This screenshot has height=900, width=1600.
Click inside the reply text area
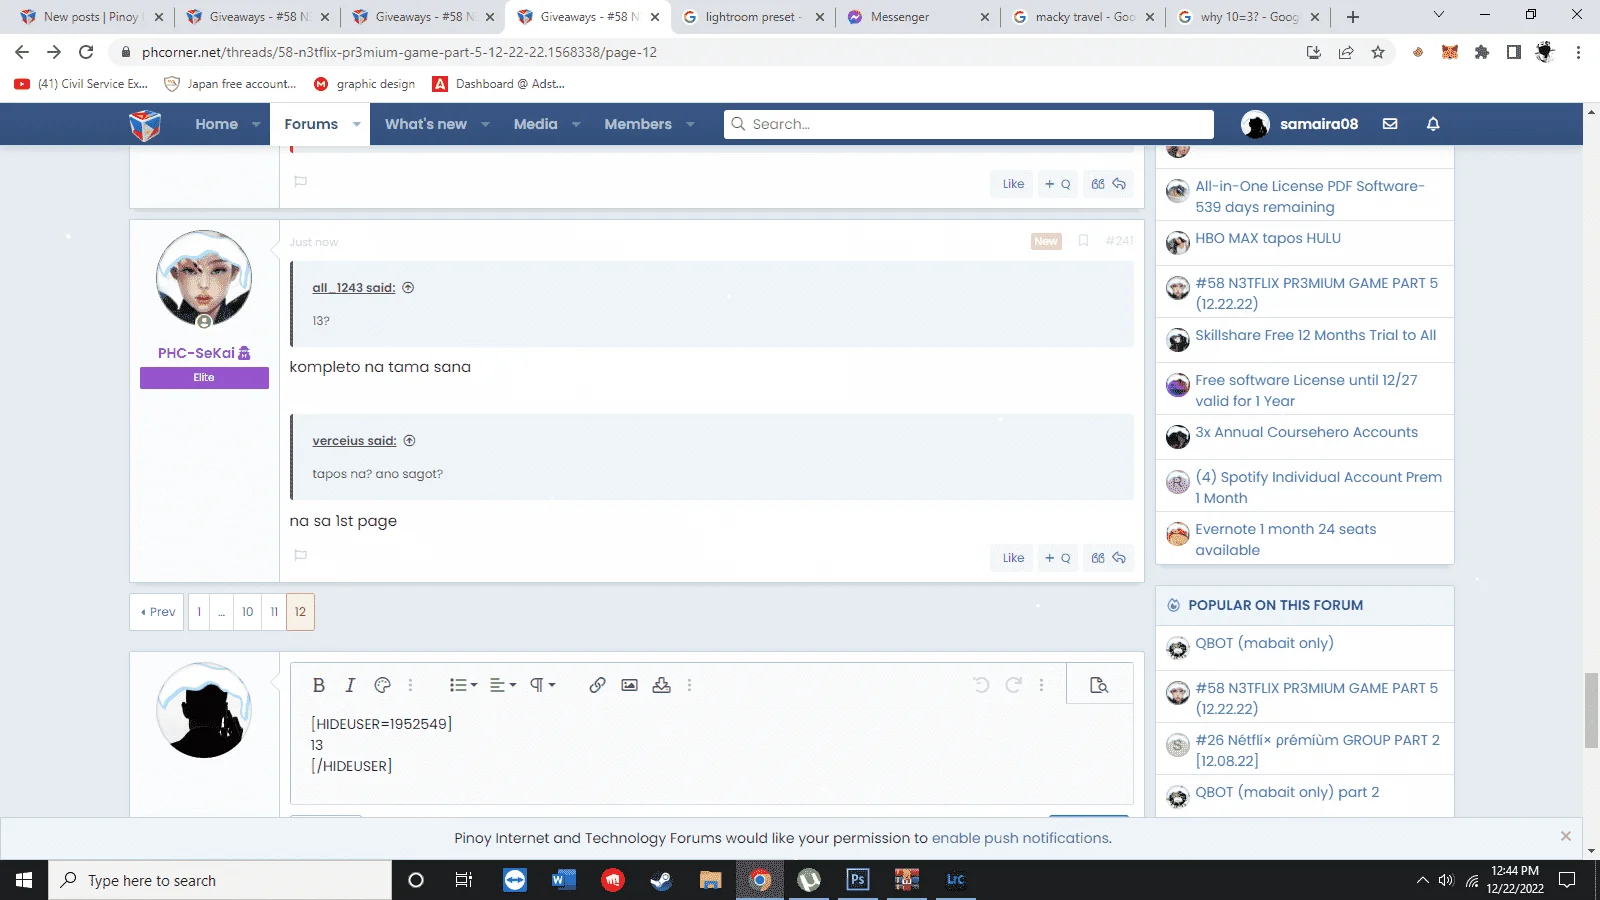711,755
